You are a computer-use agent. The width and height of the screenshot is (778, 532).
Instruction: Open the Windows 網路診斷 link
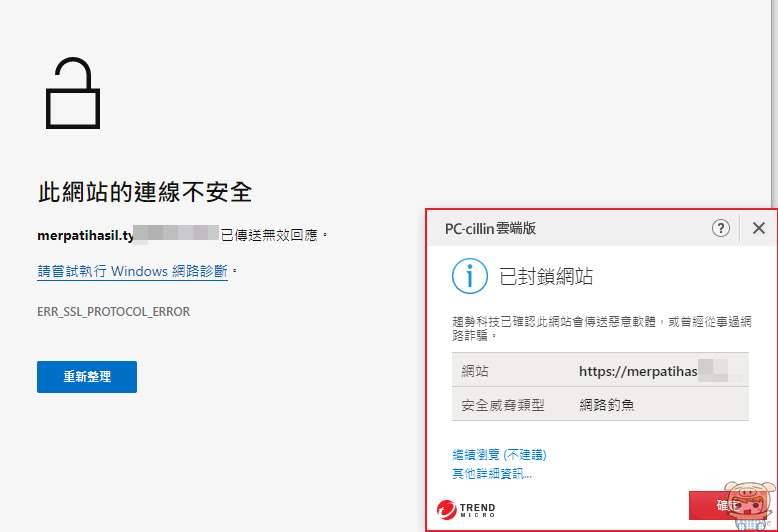click(132, 271)
